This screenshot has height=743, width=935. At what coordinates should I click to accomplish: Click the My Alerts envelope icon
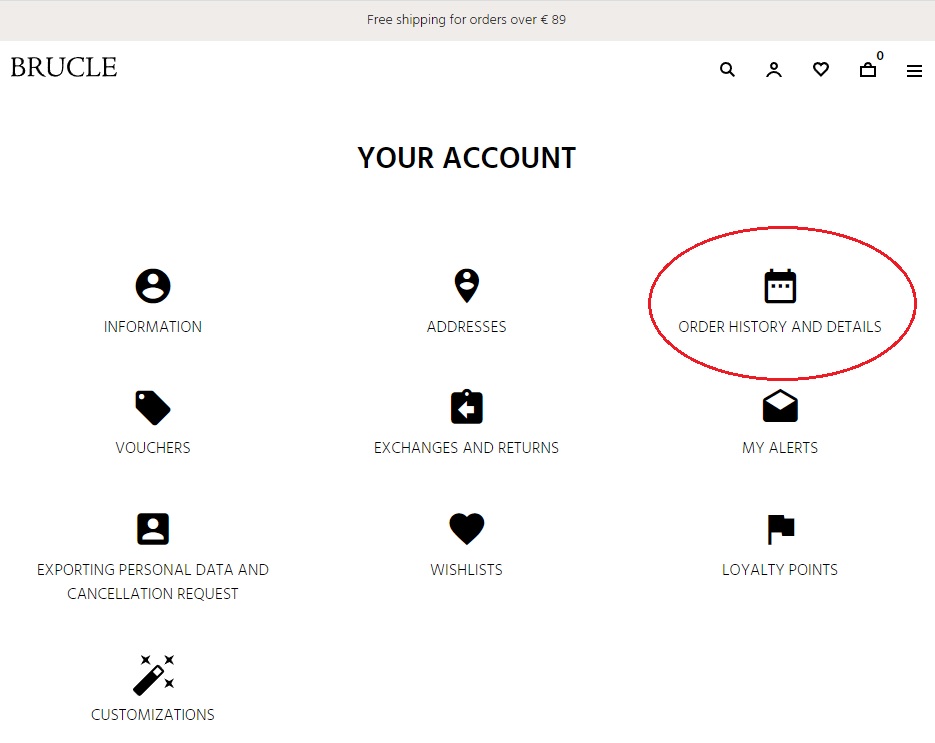pyautogui.click(x=780, y=407)
